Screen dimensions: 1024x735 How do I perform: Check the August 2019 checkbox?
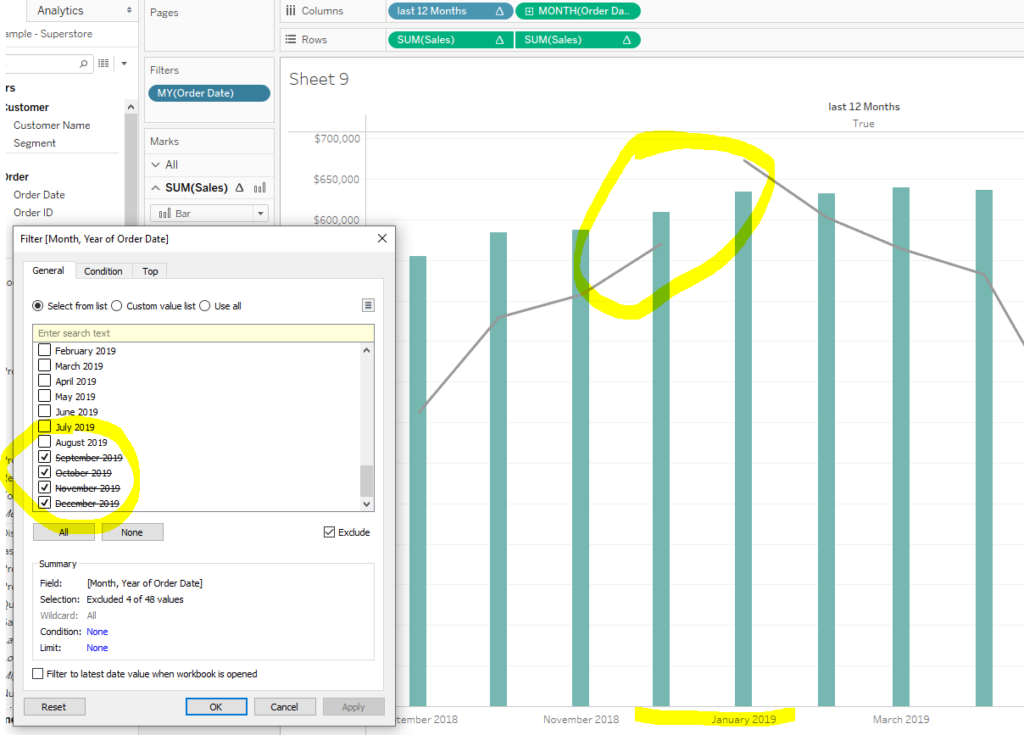click(44, 442)
